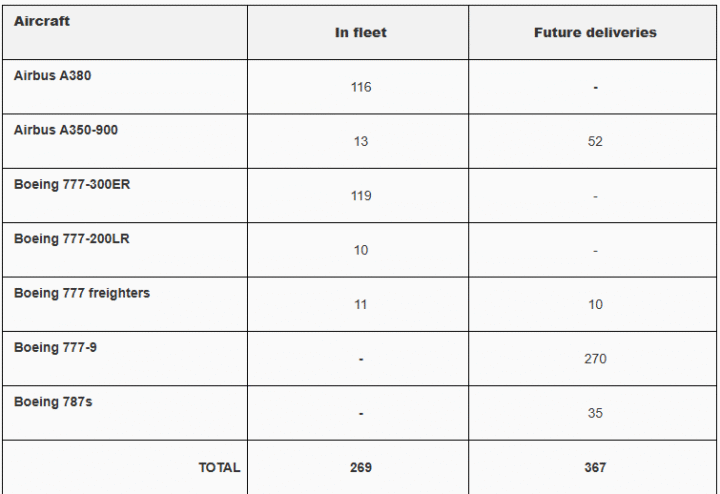Screen dimensions: 720x494
Task: Click the 777-9 future deliveries value 270
Action: (595, 359)
